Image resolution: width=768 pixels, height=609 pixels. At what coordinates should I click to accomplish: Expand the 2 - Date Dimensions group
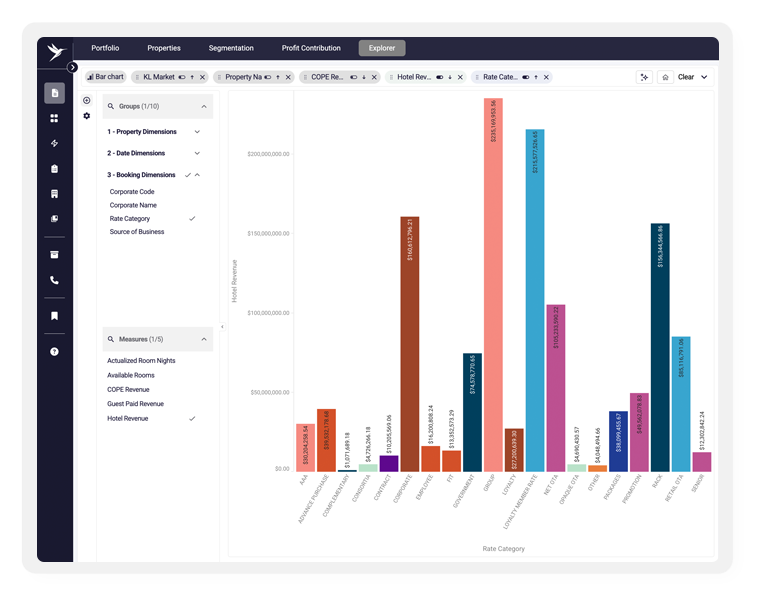[197, 153]
